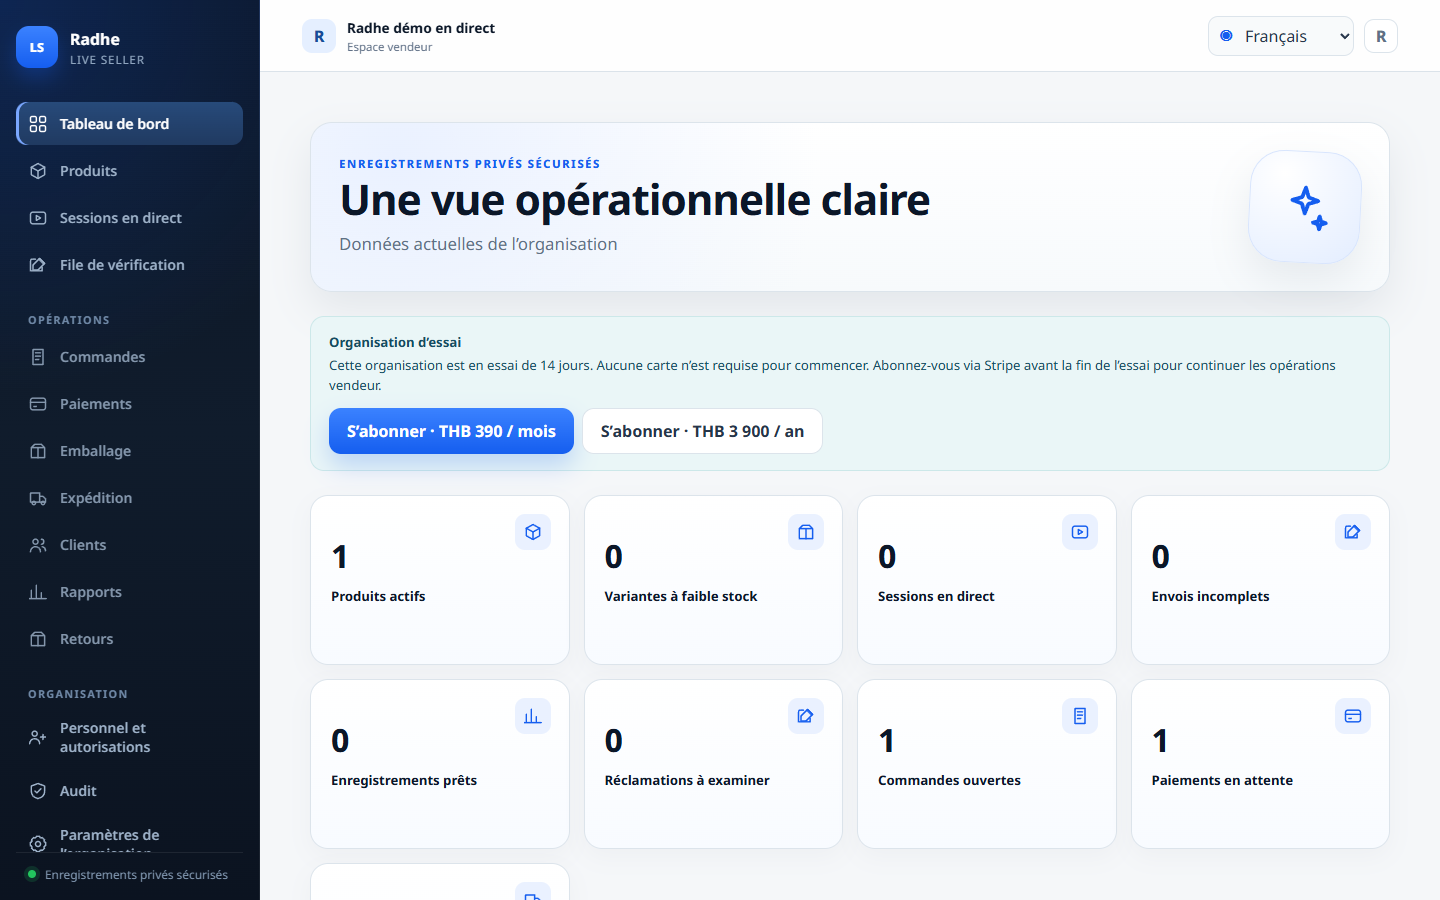Click the Sessions en direct play icon
This screenshot has width=1440, height=900.
pos(38,218)
